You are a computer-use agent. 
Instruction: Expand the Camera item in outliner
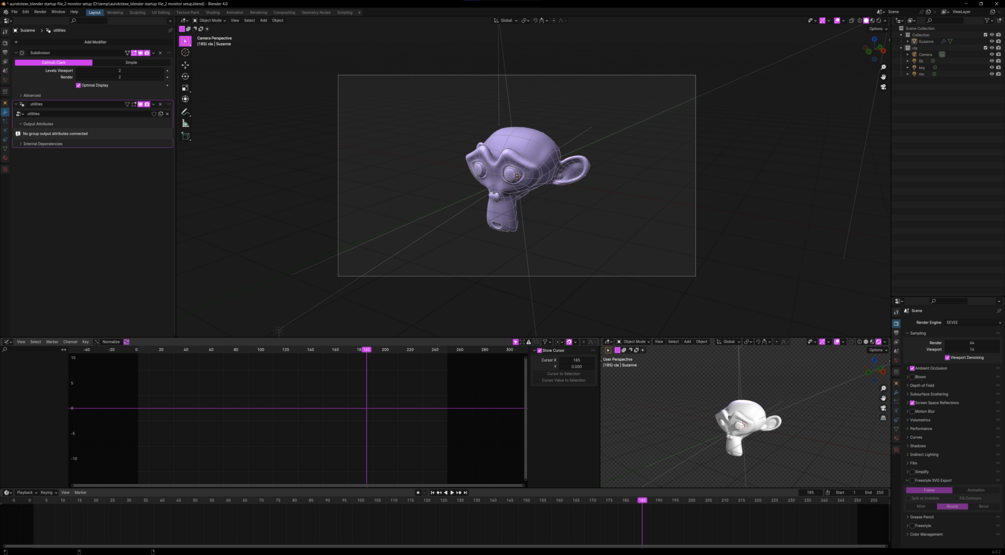(908, 54)
